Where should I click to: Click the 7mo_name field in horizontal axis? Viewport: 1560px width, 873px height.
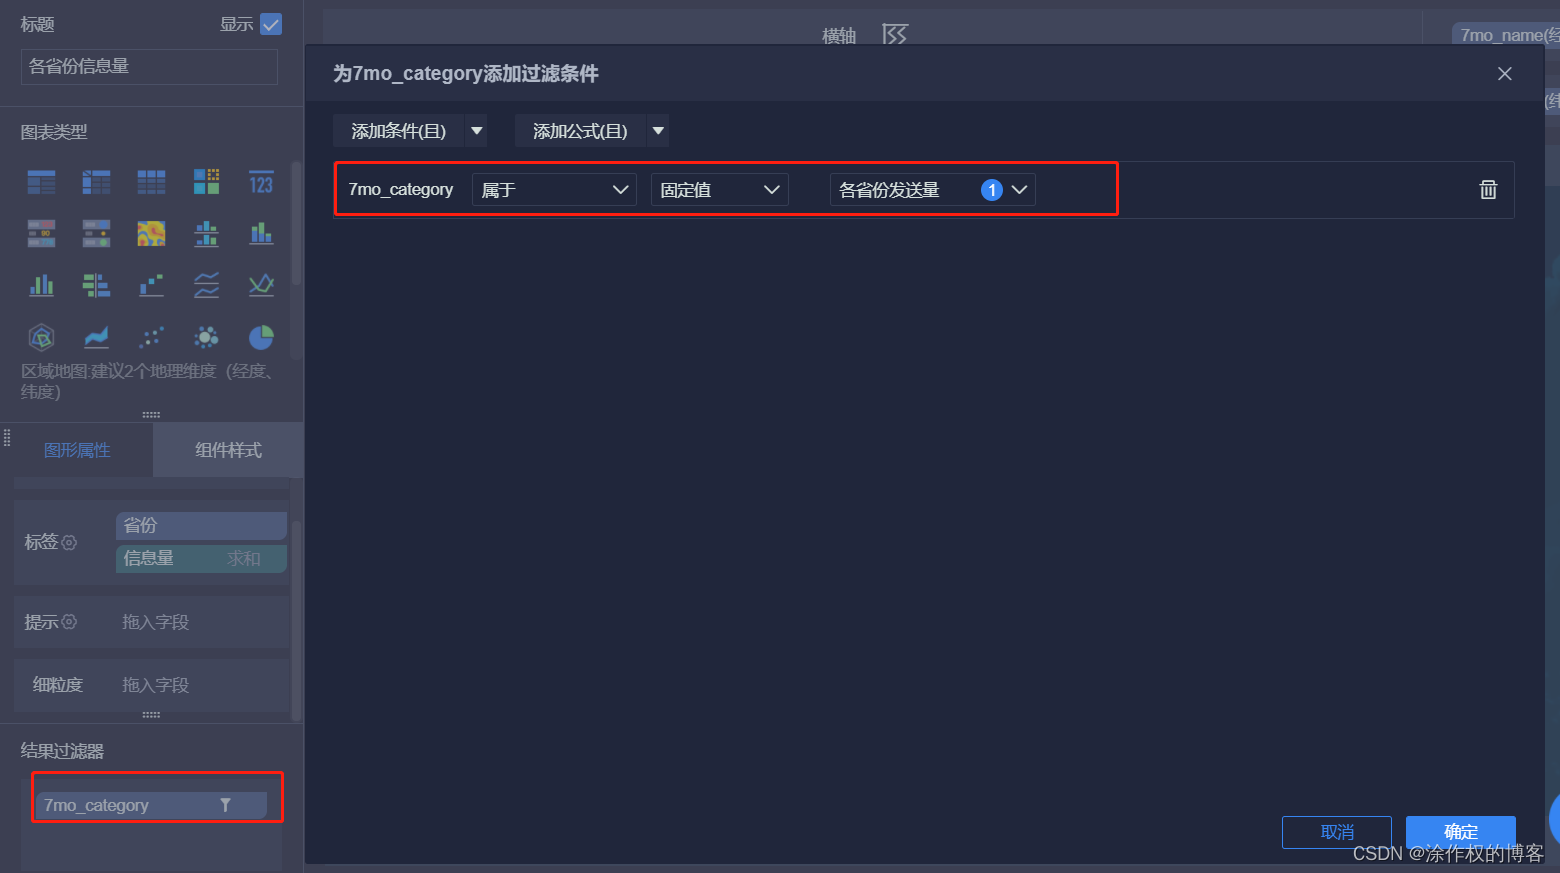click(x=1505, y=35)
